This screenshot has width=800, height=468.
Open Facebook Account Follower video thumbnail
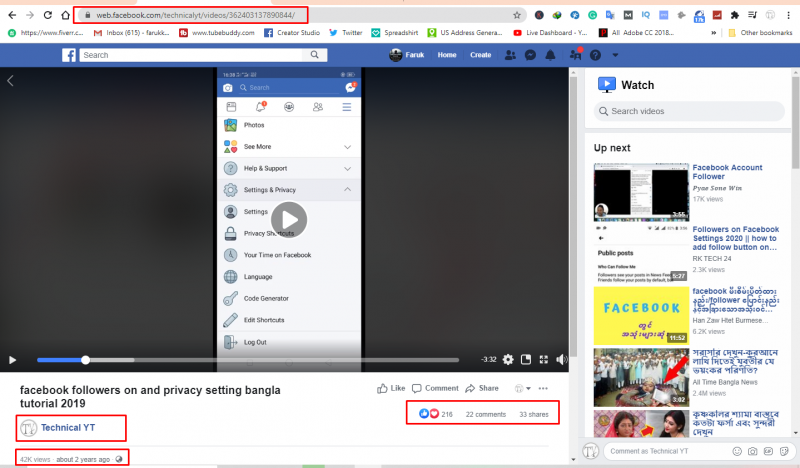click(x=641, y=192)
